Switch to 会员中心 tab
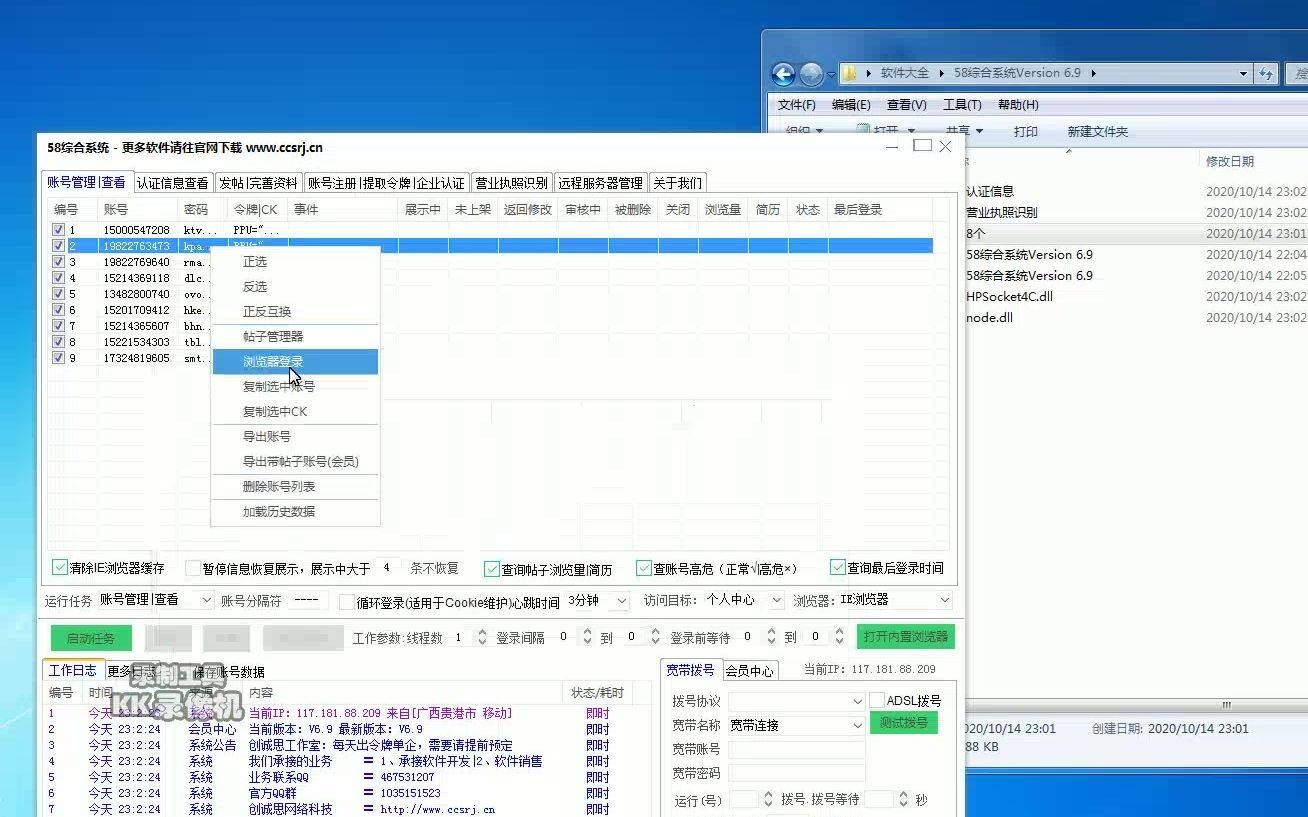 click(x=749, y=671)
